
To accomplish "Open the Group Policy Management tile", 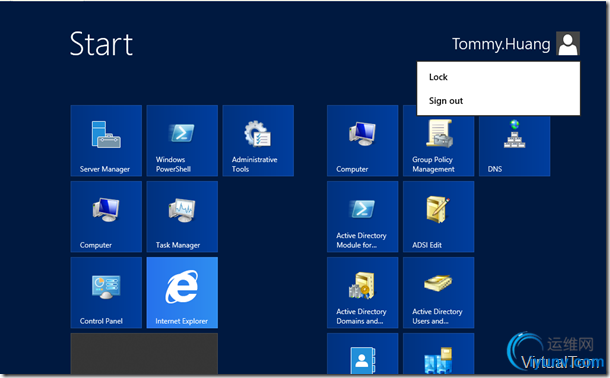I will [x=438, y=146].
